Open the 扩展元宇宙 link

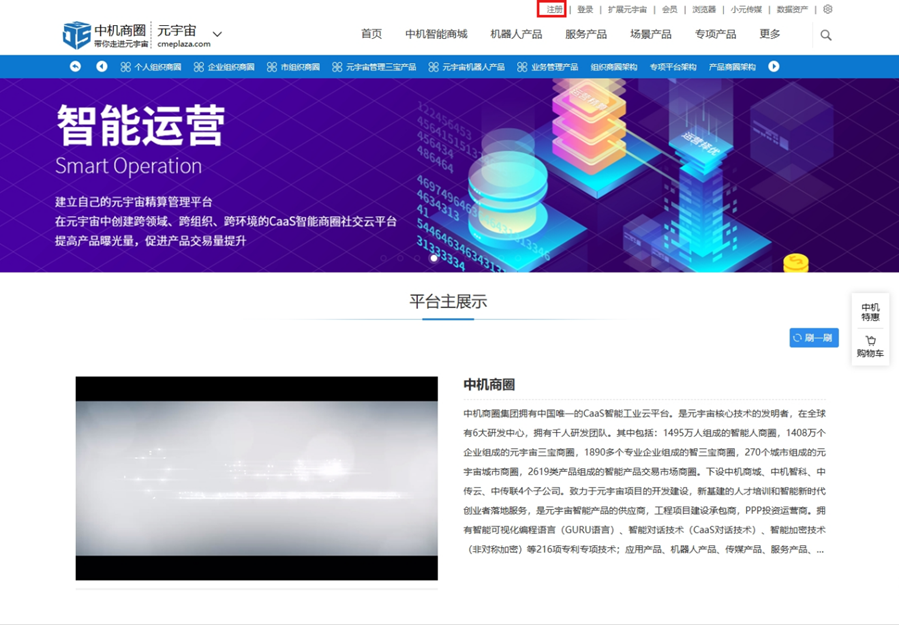[627, 9]
